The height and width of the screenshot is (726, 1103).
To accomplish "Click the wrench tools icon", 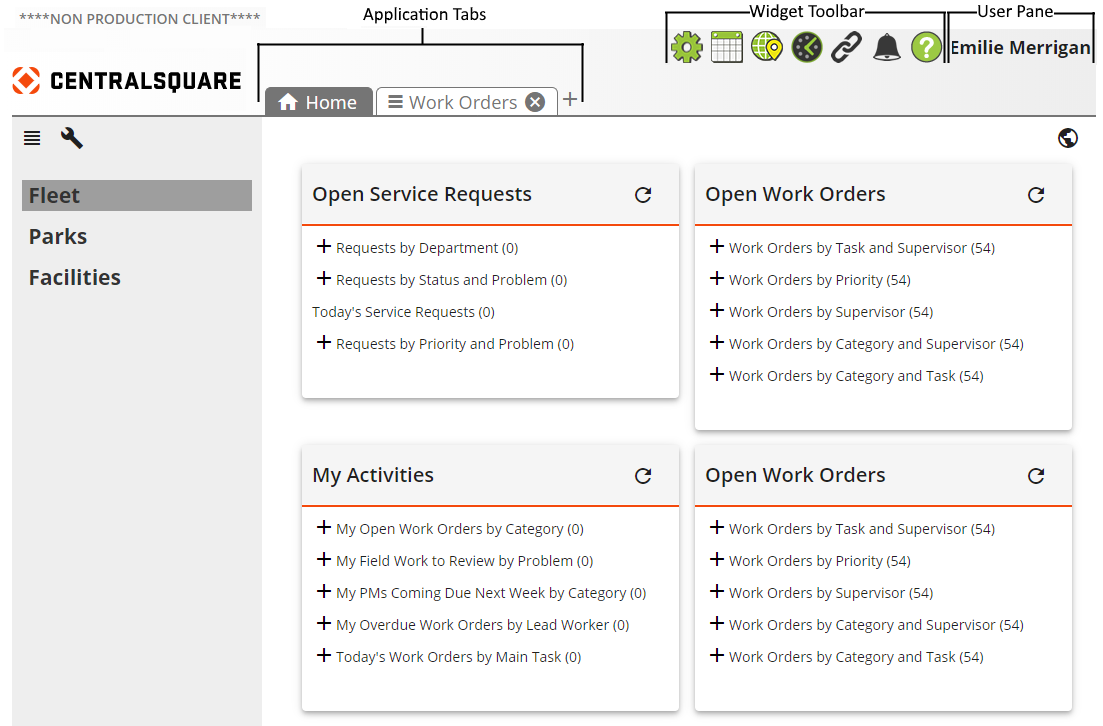I will [x=72, y=138].
